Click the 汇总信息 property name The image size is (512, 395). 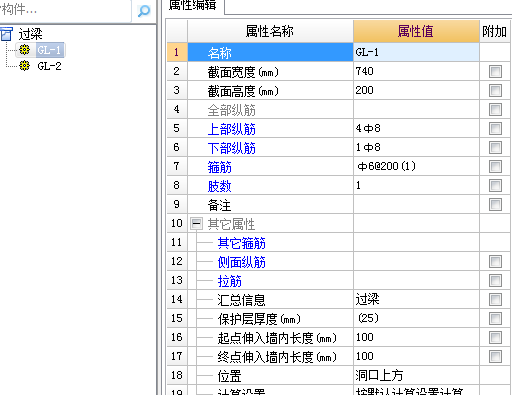pos(242,300)
